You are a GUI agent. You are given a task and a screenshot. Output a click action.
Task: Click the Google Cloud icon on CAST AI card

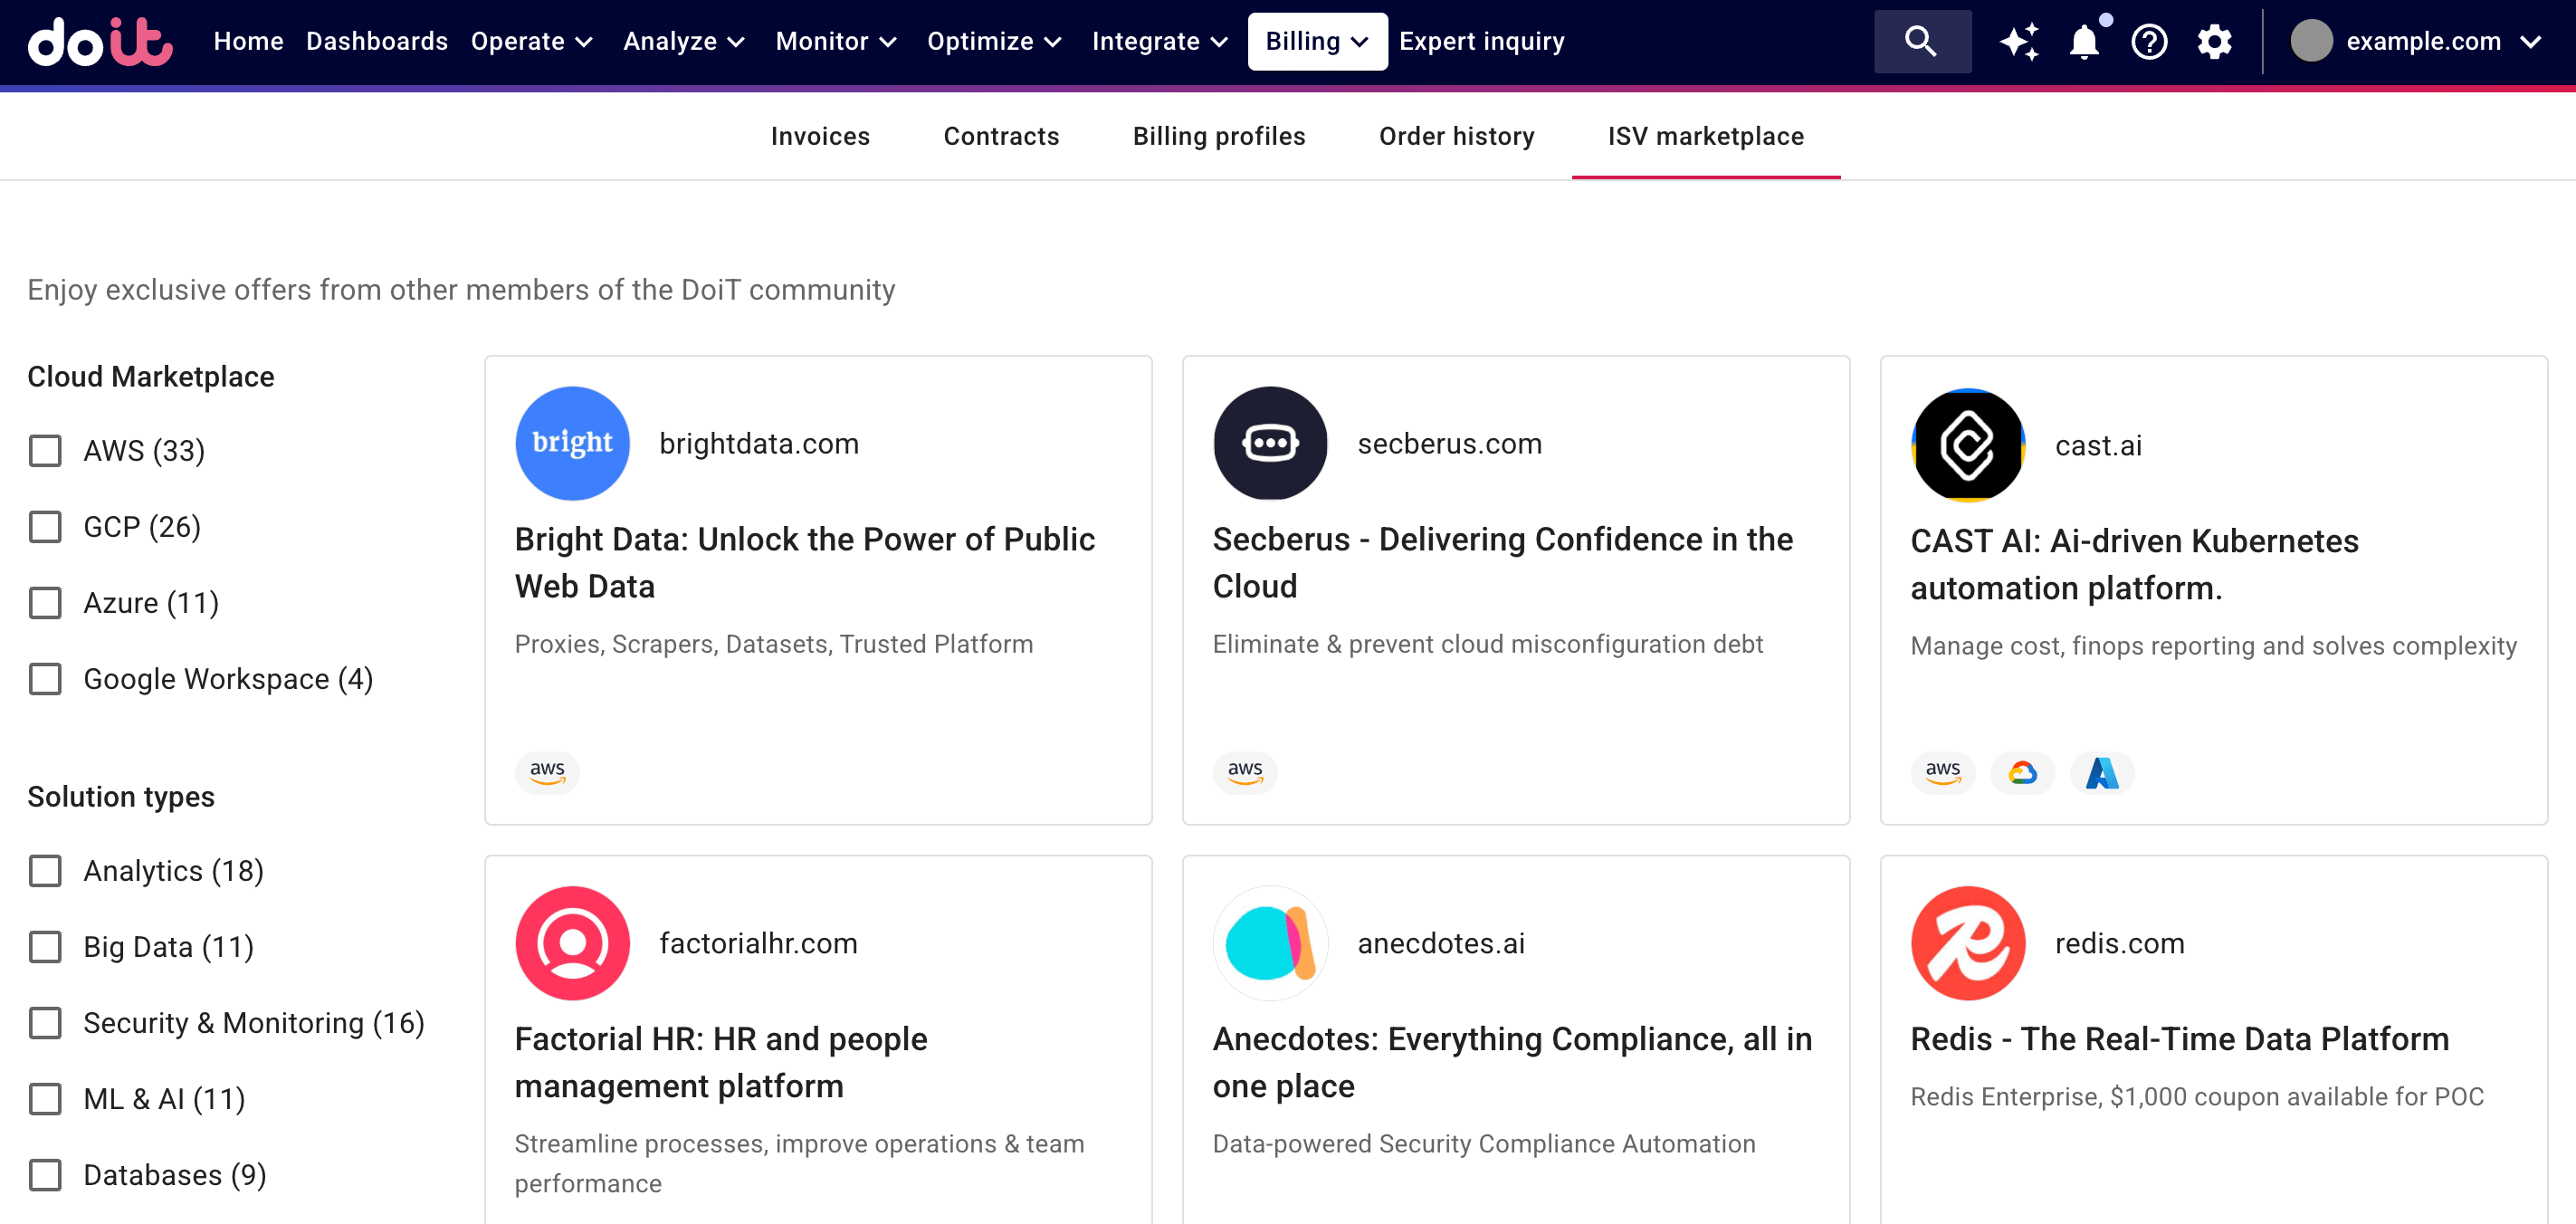point(2022,772)
